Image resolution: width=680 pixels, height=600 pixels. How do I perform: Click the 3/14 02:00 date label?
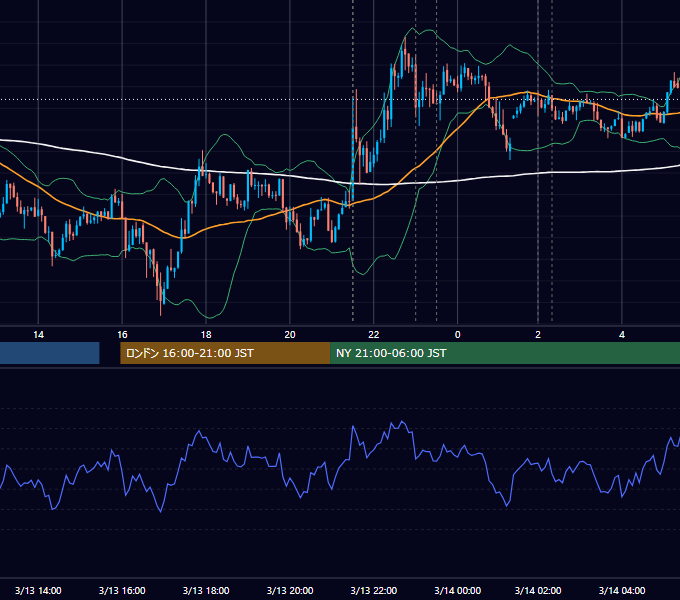tap(538, 590)
